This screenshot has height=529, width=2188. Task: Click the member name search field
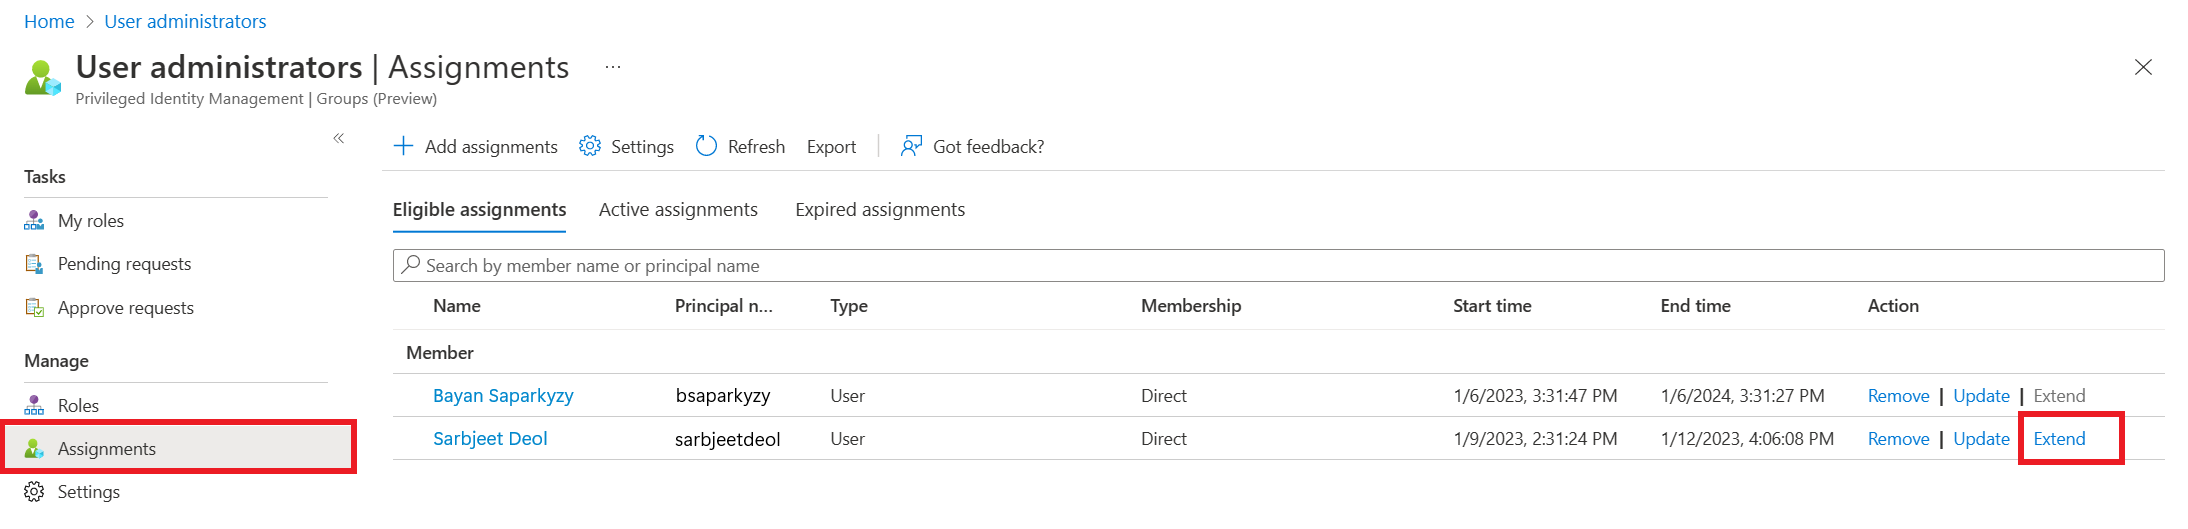tap(1278, 266)
